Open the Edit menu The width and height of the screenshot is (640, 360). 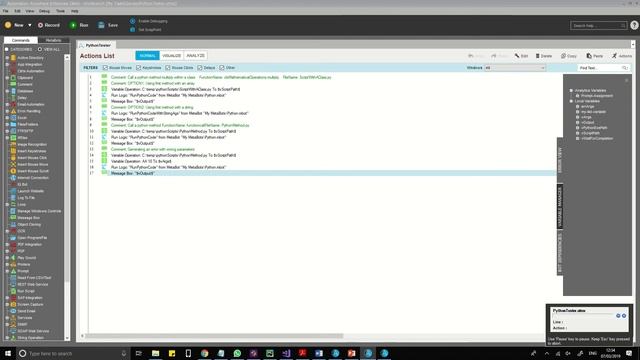[x=17, y=11]
